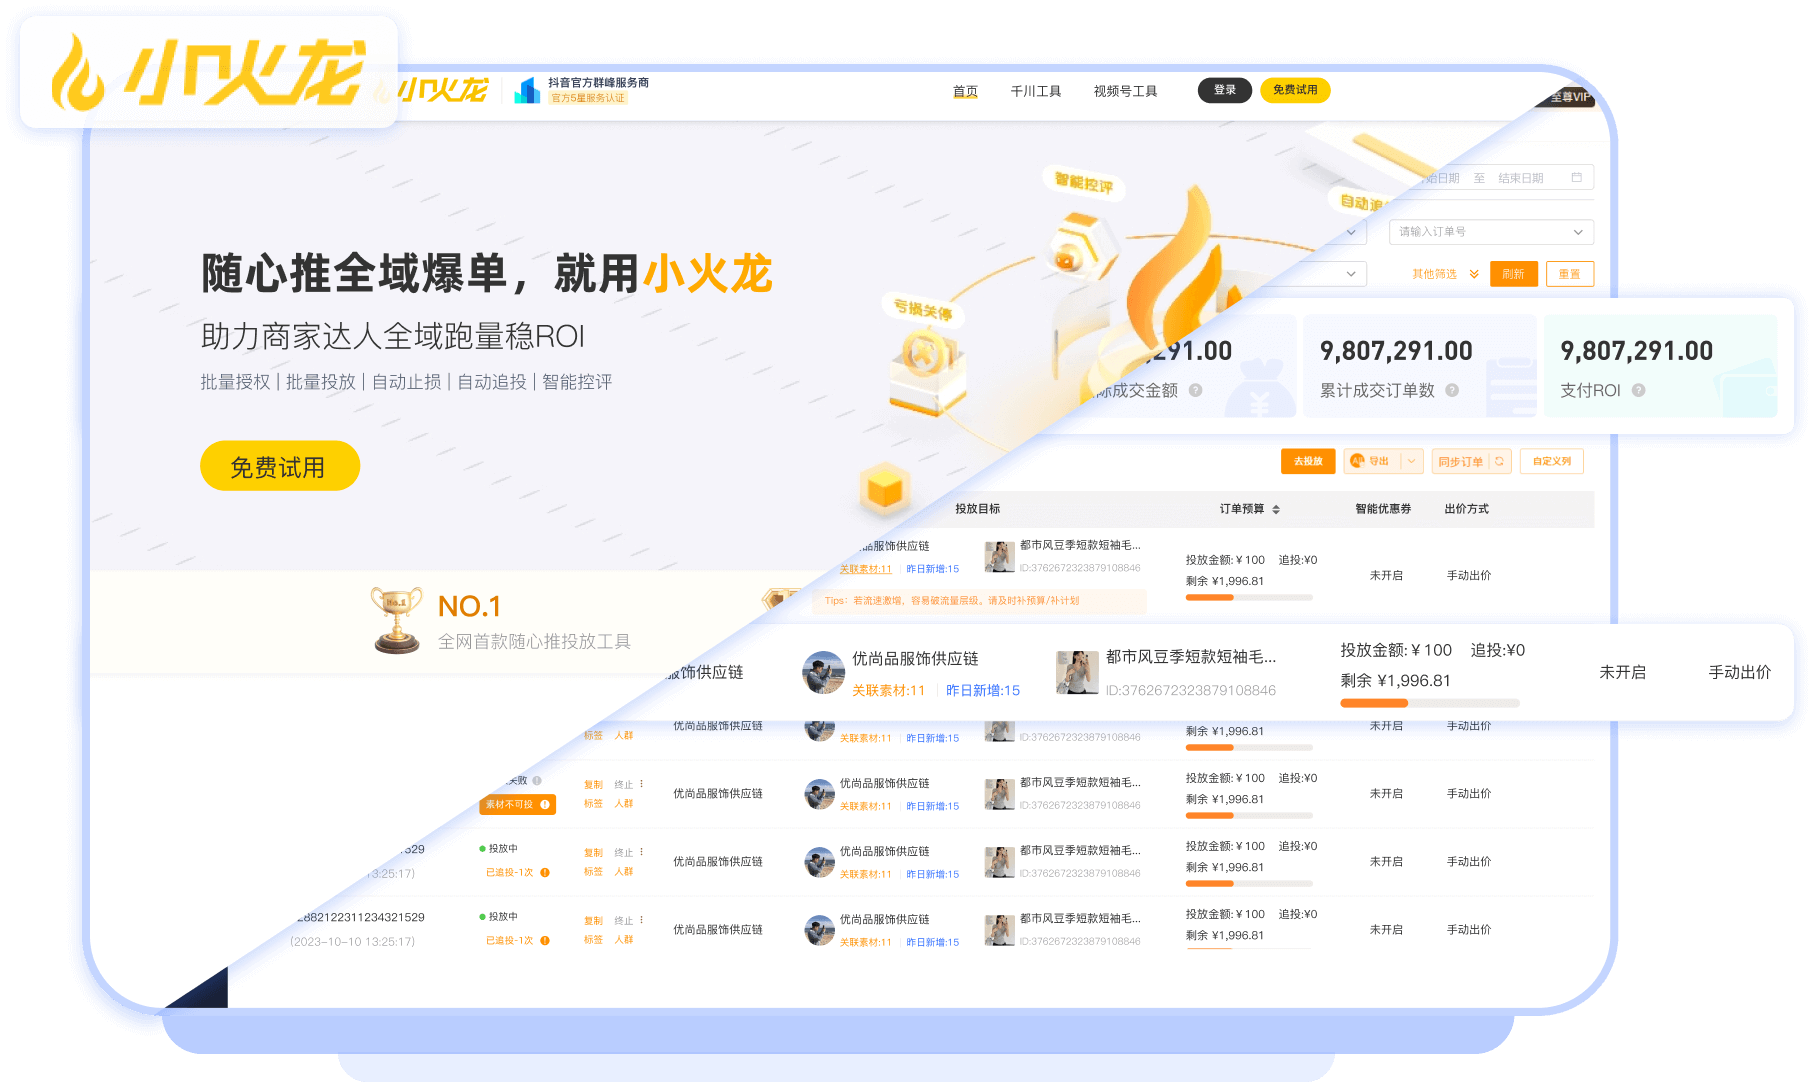Image resolution: width=1814 pixels, height=1082 pixels.
Task: Click the refresh icon on 同步订单 button
Action: coord(1499,461)
